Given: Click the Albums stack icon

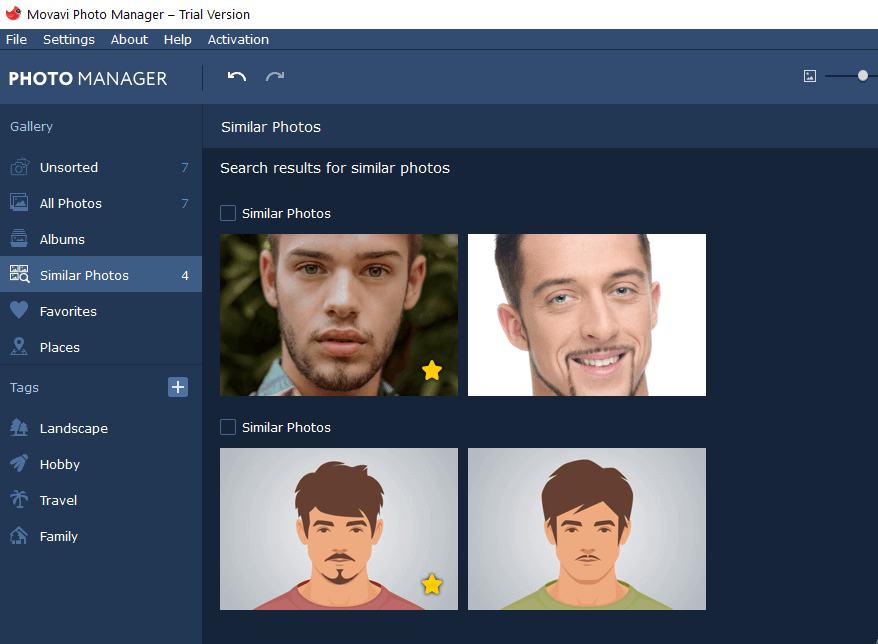Looking at the screenshot, I should click(x=19, y=239).
